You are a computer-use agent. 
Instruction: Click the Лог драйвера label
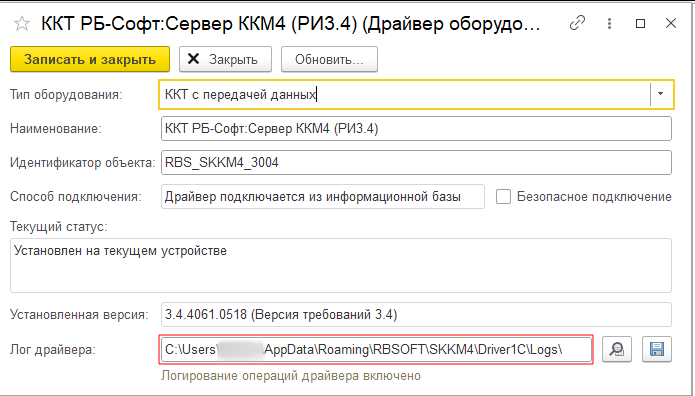point(53,350)
